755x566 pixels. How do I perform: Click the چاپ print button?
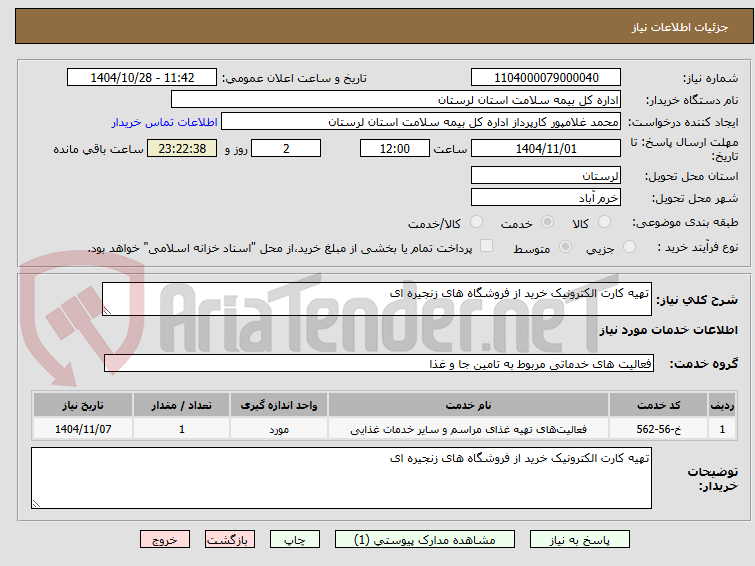click(295, 540)
